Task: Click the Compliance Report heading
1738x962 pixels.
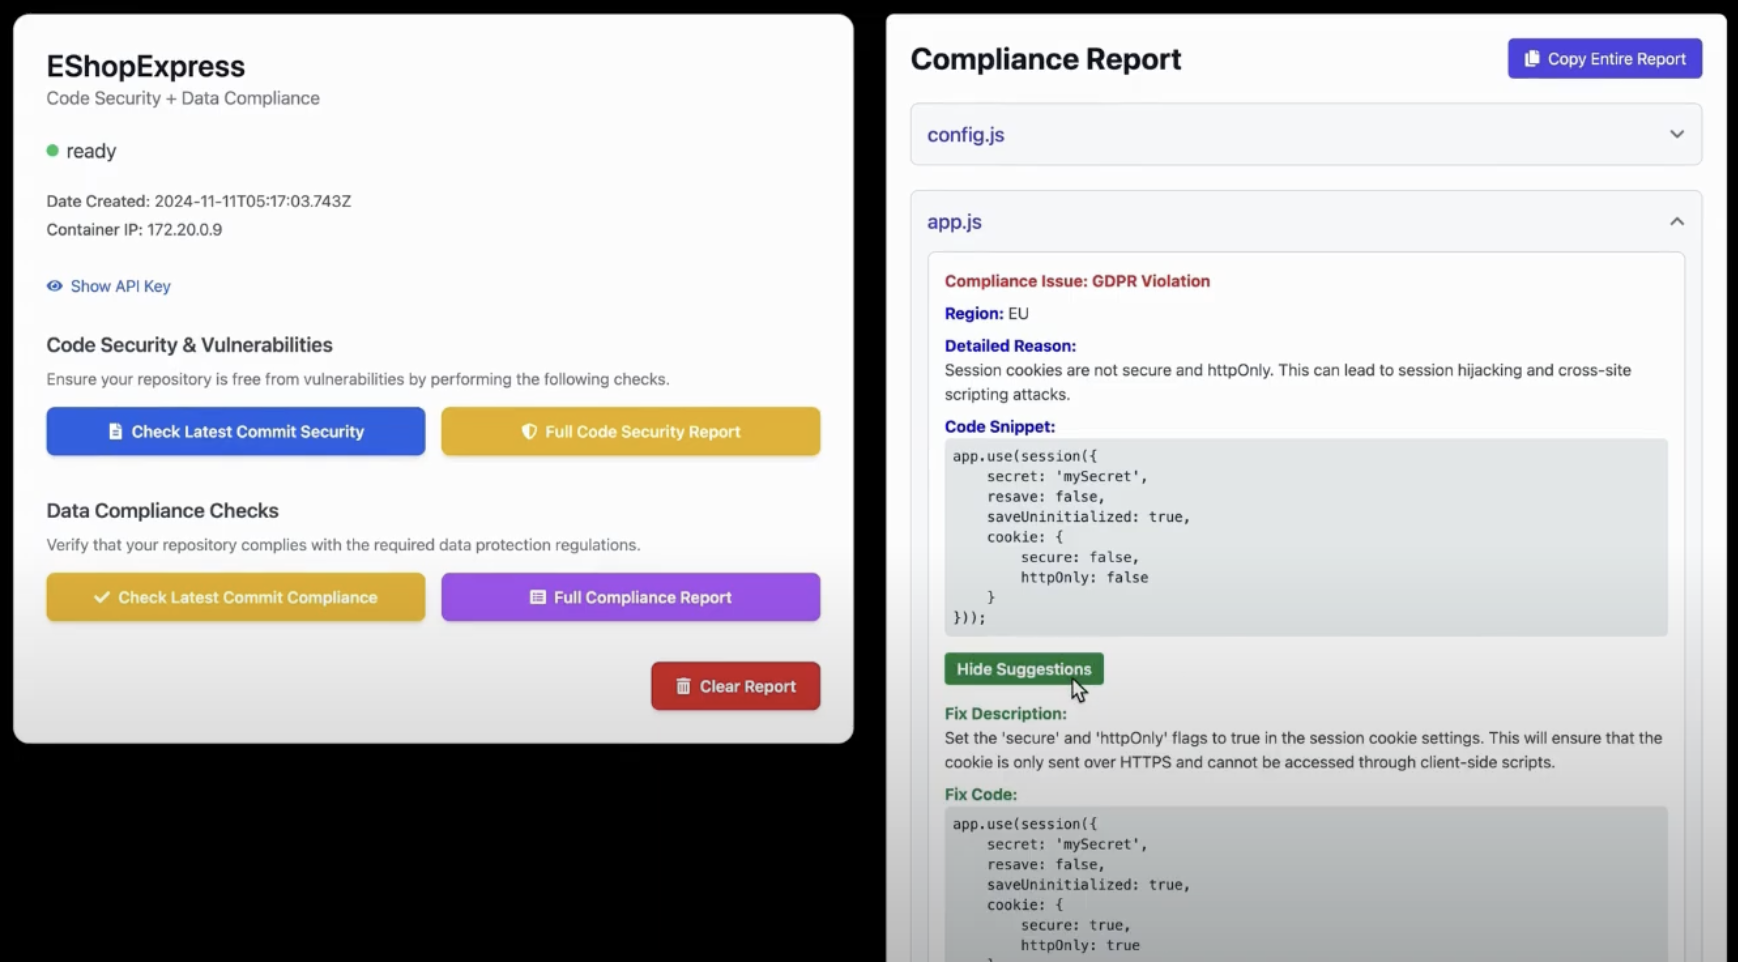Action: pyautogui.click(x=1045, y=59)
